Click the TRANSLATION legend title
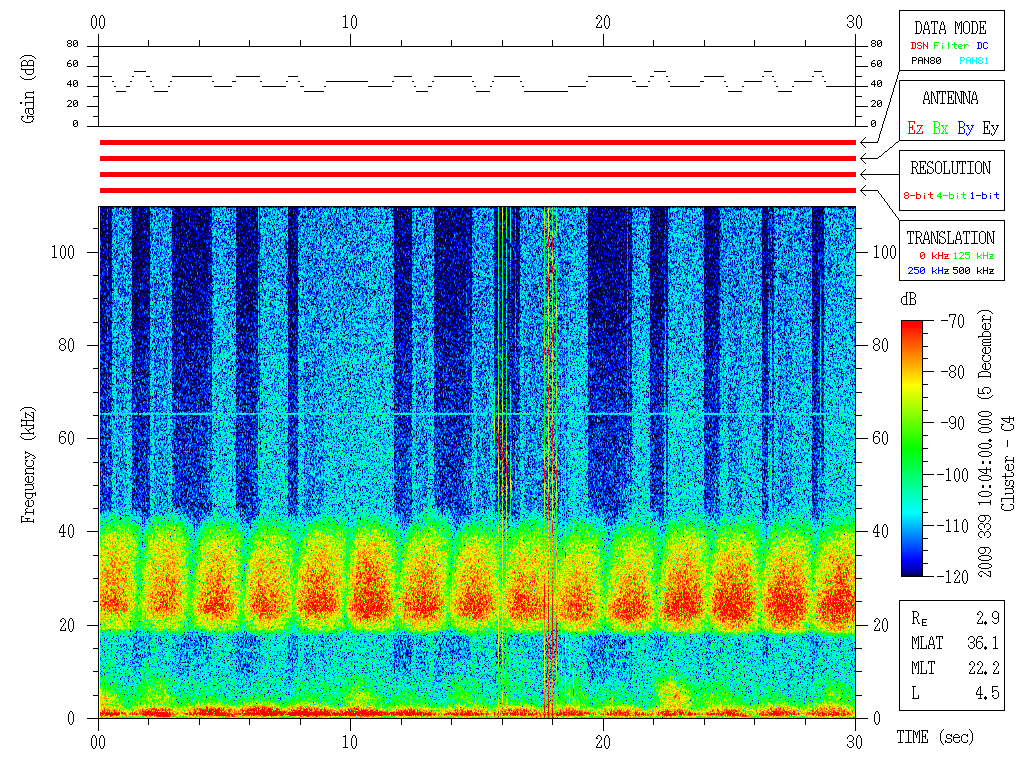The image size is (1024, 768). 950,238
